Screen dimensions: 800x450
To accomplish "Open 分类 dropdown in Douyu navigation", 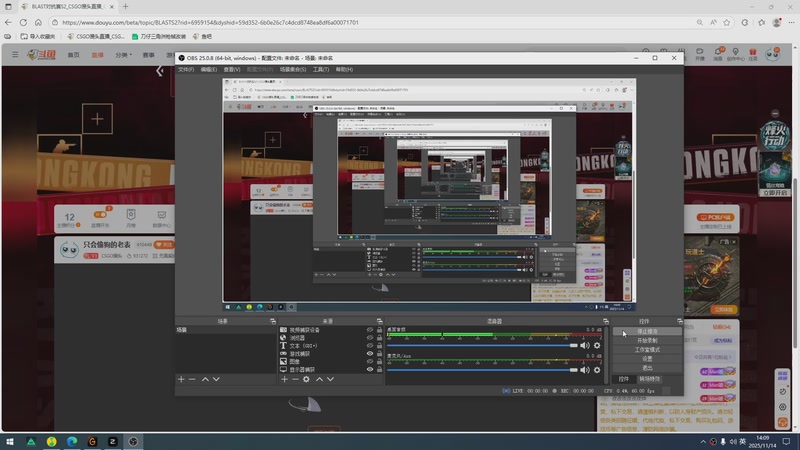I will (124, 55).
